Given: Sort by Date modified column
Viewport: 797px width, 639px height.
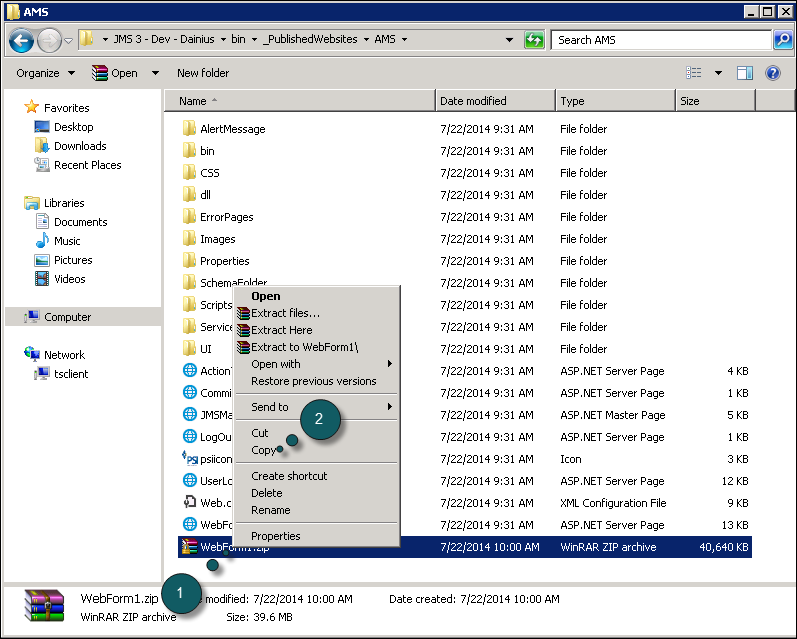Looking at the screenshot, I should [x=496, y=101].
